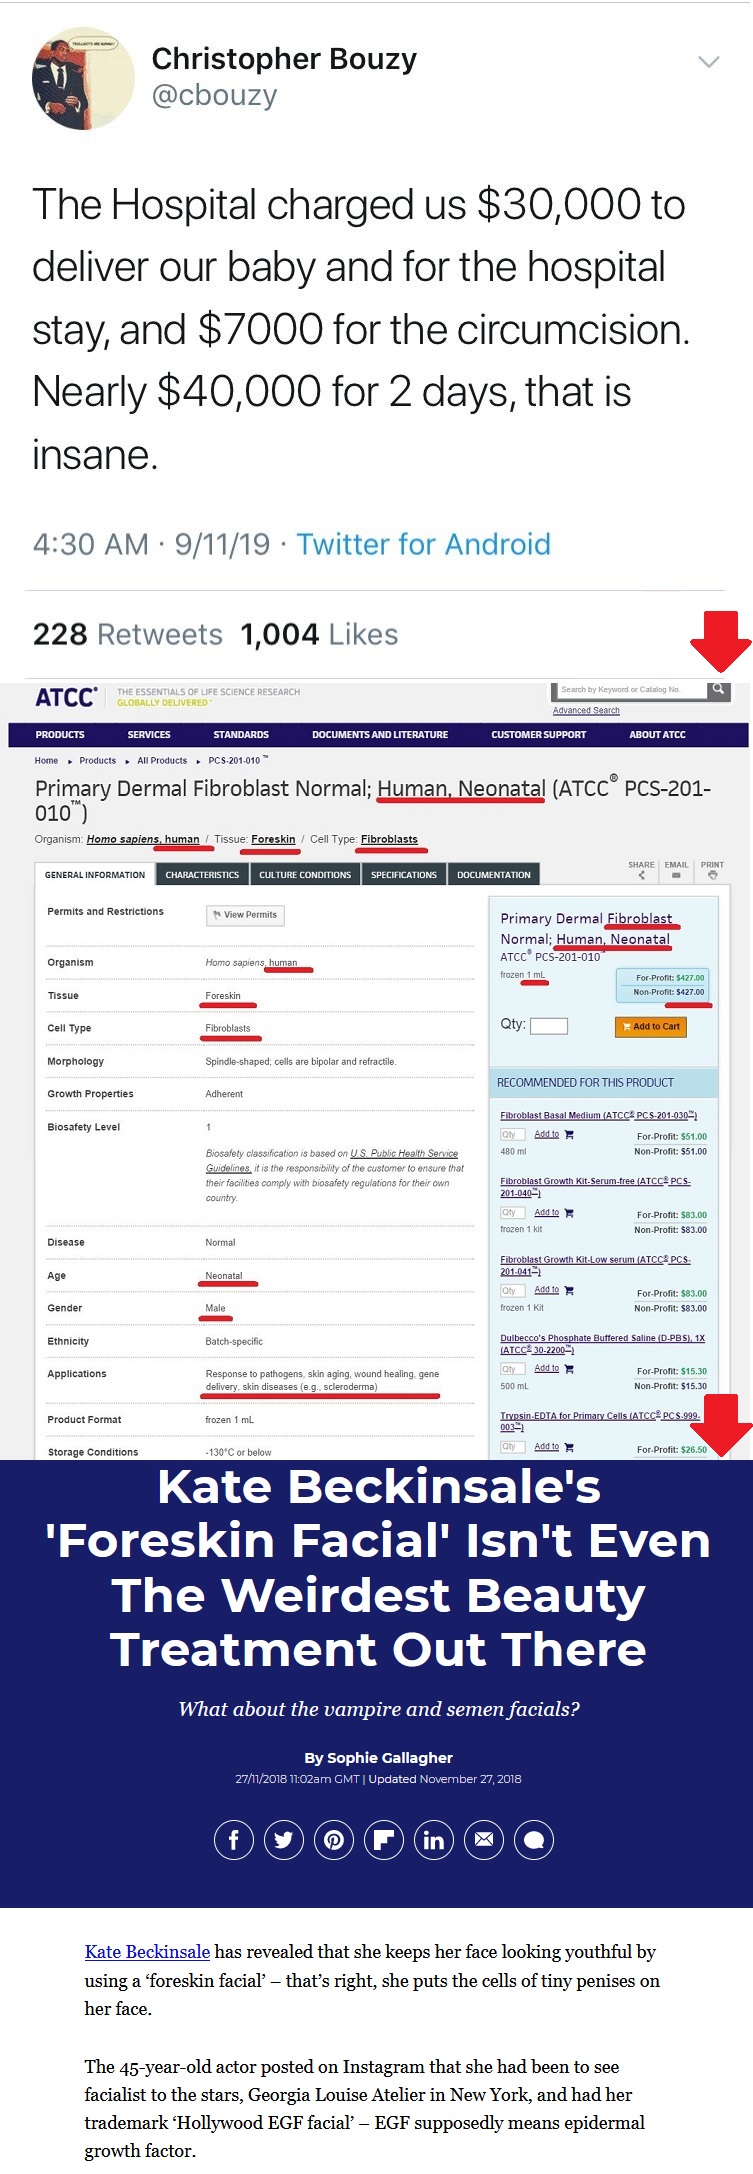This screenshot has width=753, height=2174.
Task: Focus Qty field for Dulbecco's D-PBS
Action: (512, 1368)
